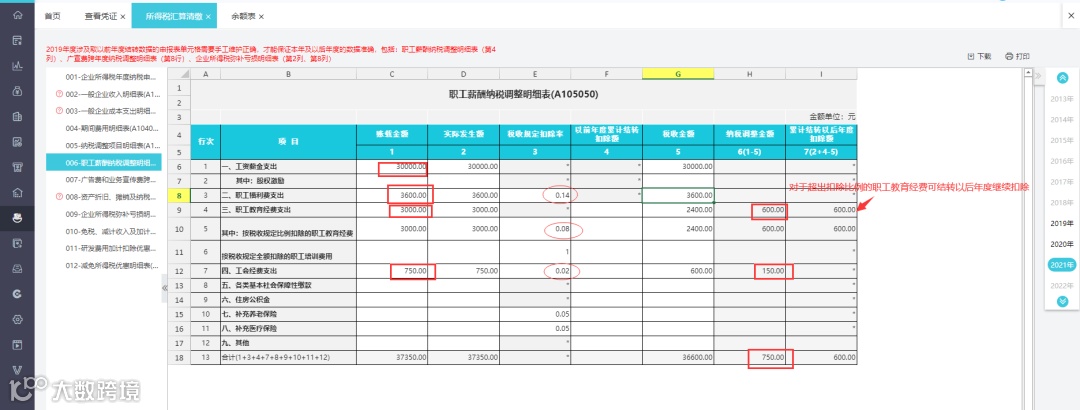Close the 查看凭证 tab
This screenshot has height=410, width=1080.
coord(123,16)
